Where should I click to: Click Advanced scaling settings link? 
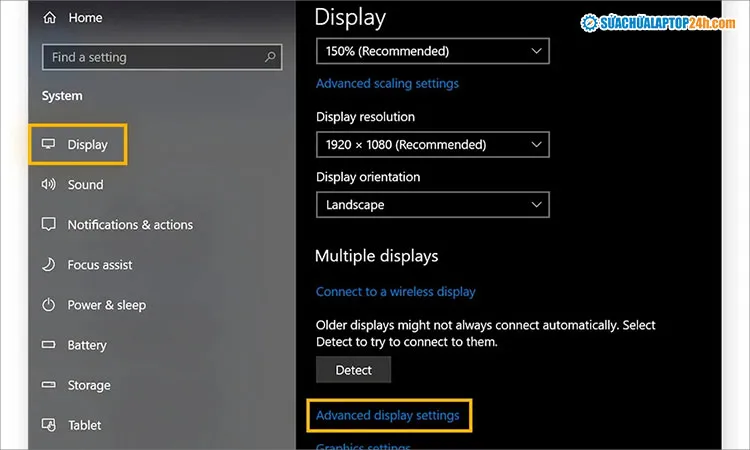click(387, 84)
